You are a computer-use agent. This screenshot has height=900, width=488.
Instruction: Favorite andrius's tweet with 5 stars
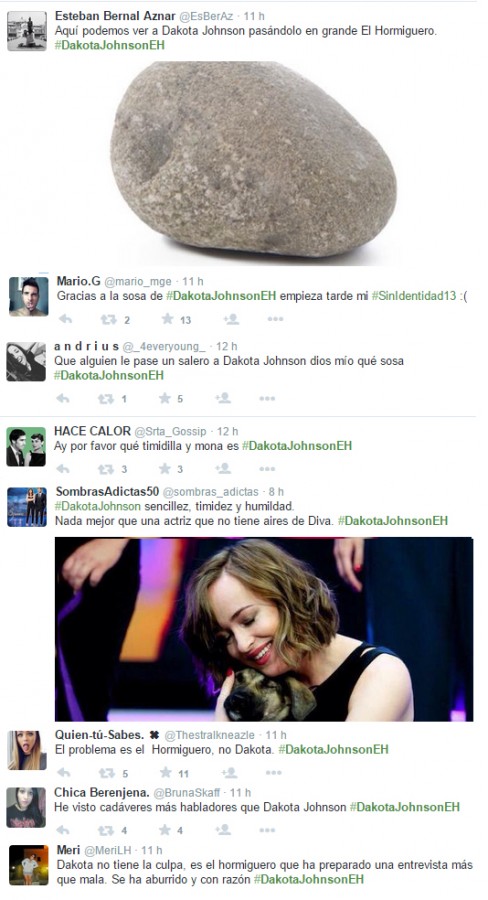coord(165,398)
